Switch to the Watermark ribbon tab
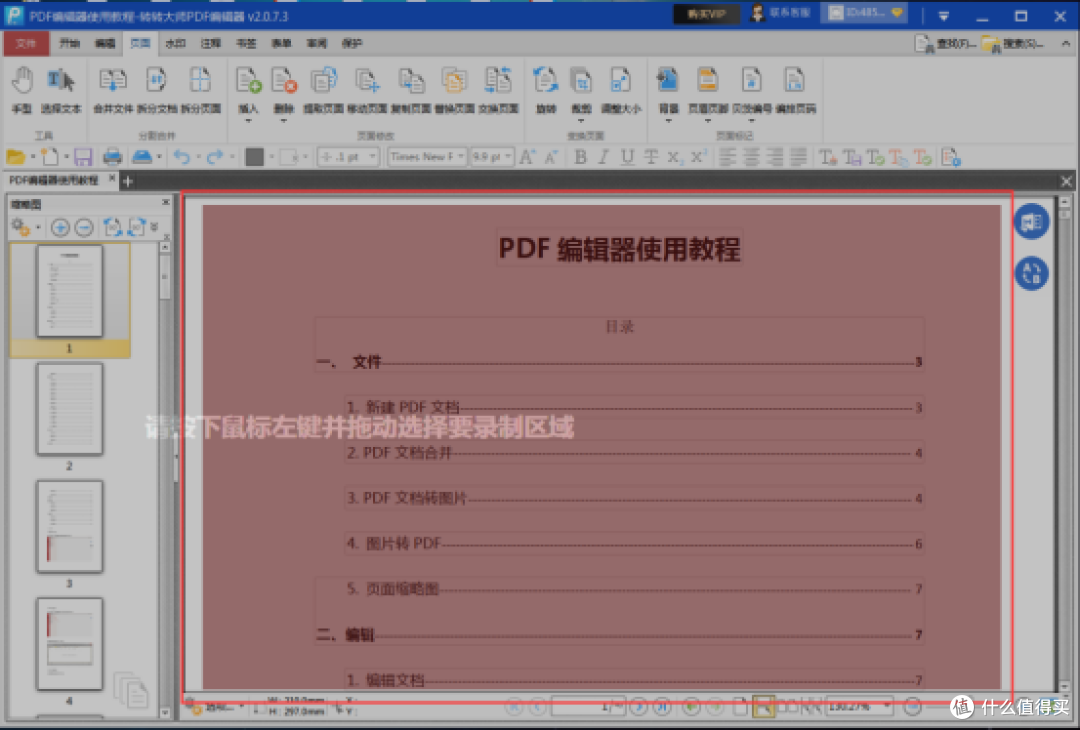Viewport: 1080px width, 730px height. 176,43
